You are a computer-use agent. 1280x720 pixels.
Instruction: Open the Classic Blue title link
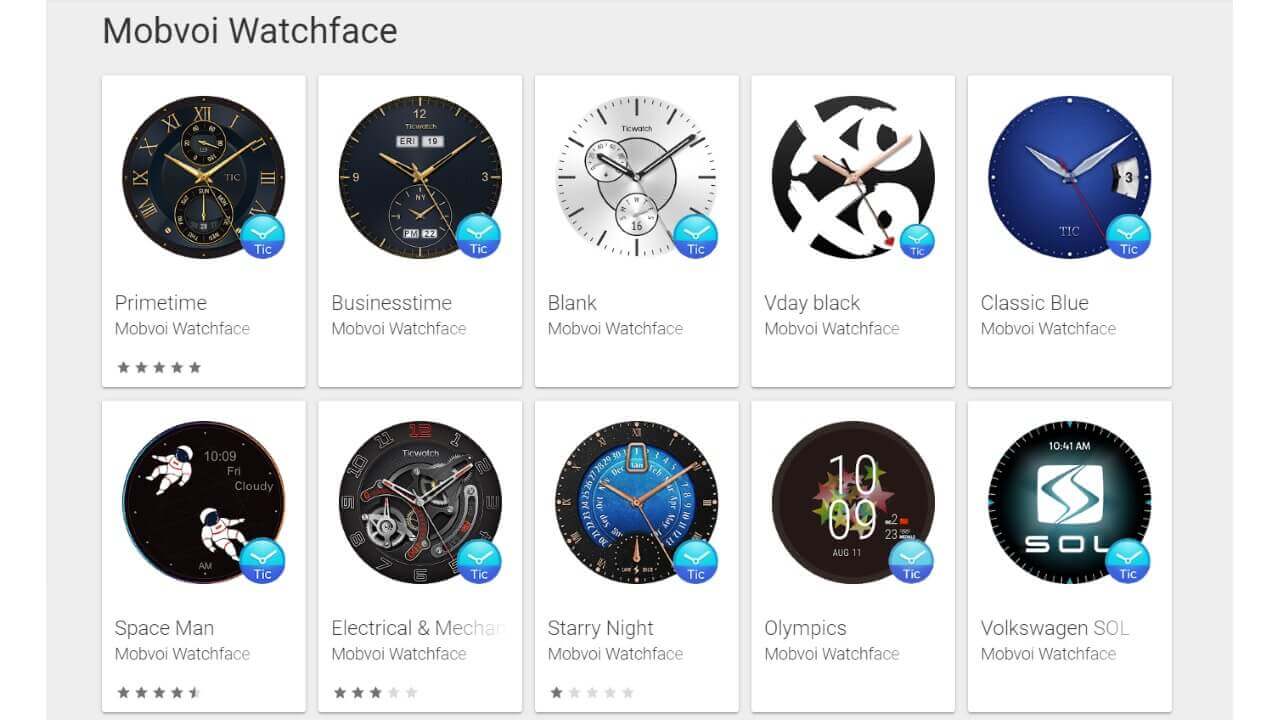click(x=1034, y=303)
